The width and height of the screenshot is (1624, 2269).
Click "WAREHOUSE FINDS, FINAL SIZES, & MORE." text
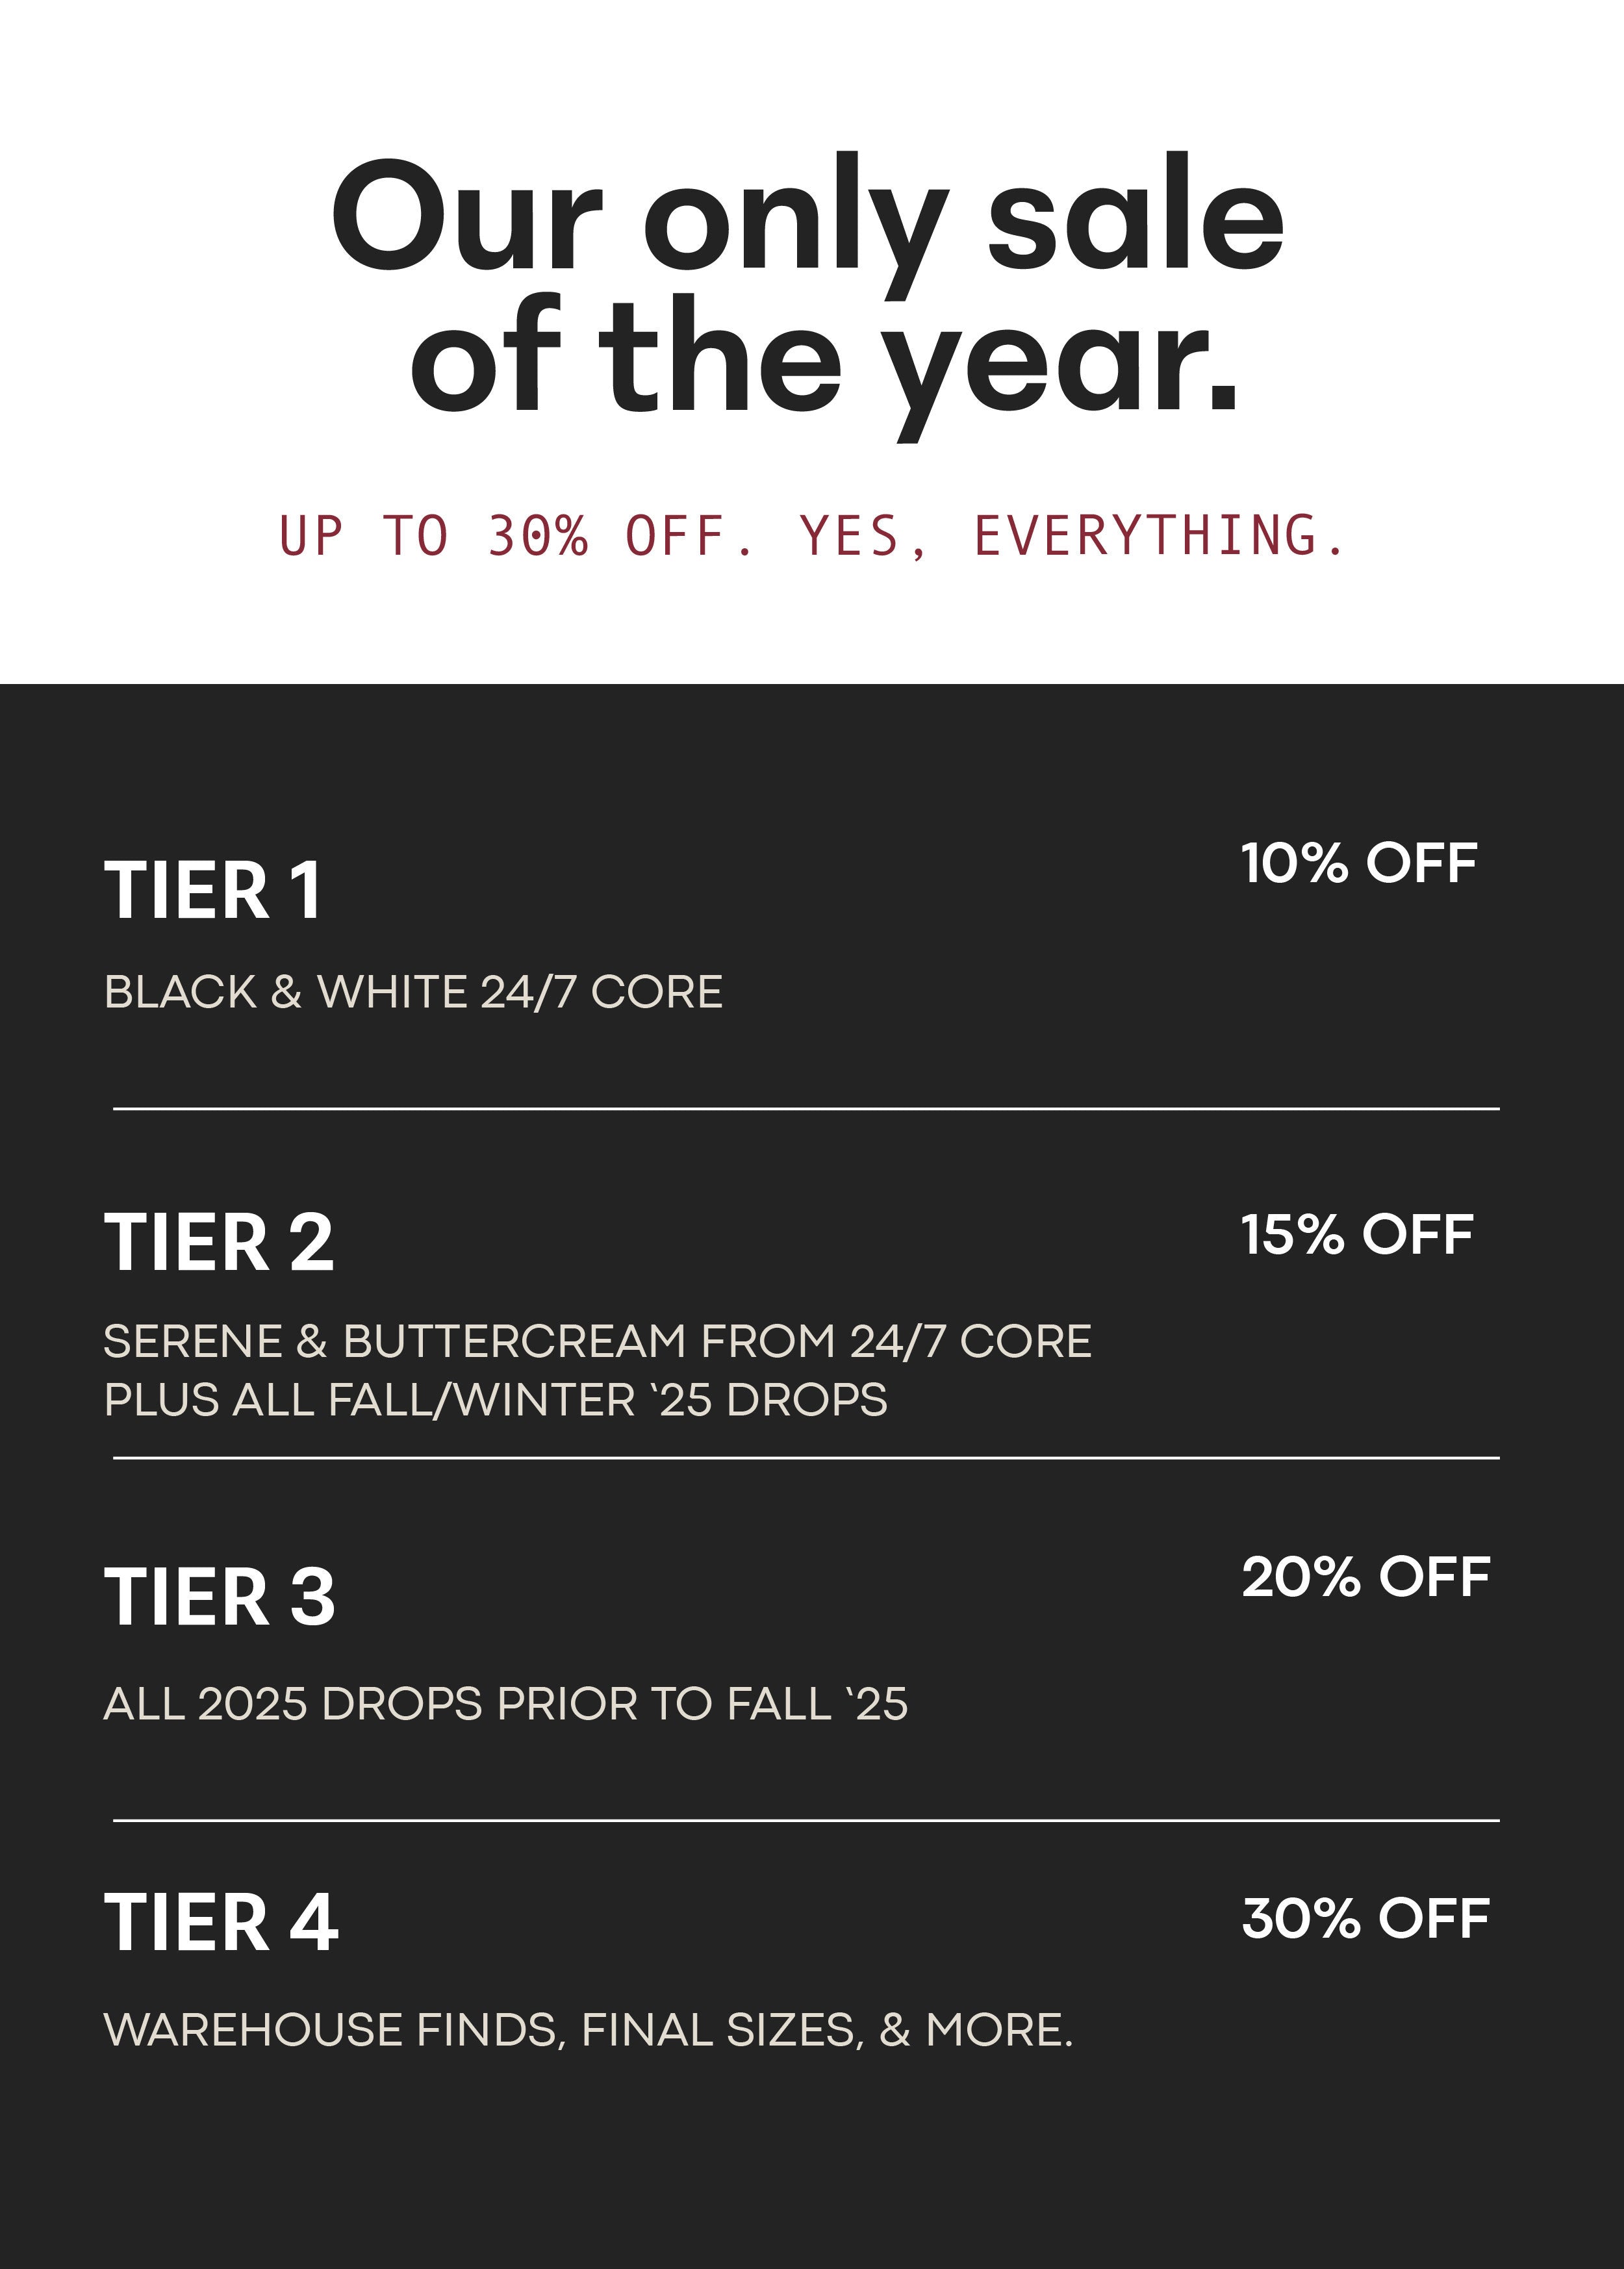click(x=588, y=2029)
